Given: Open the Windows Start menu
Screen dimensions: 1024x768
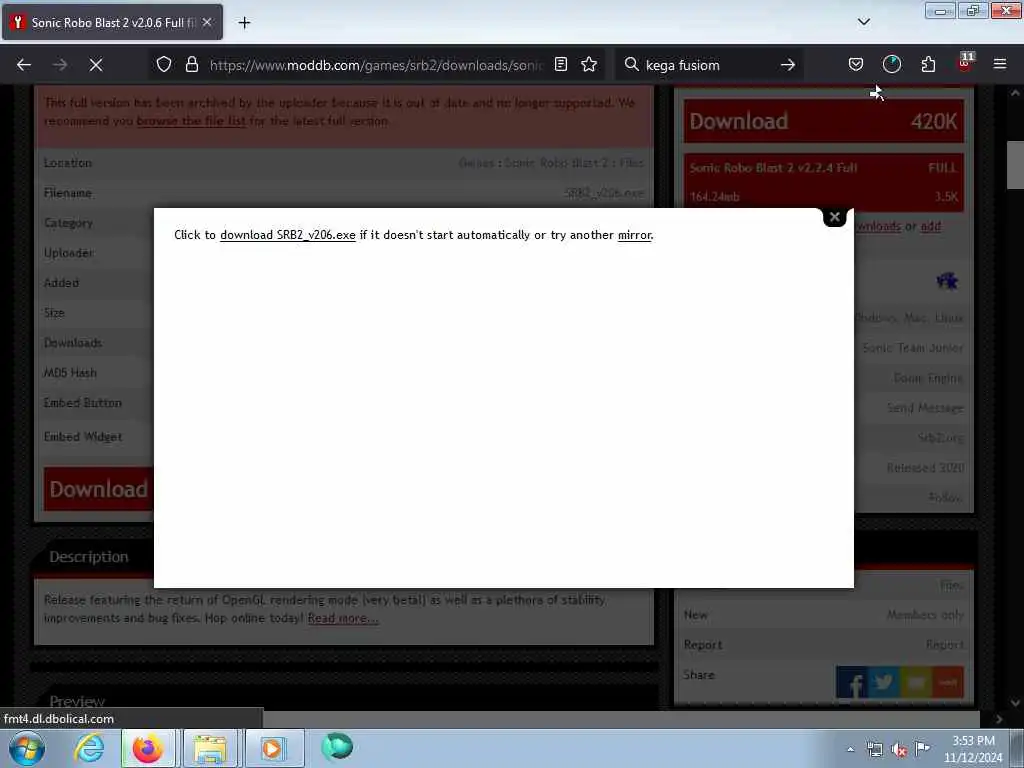Looking at the screenshot, I should pyautogui.click(x=27, y=748).
